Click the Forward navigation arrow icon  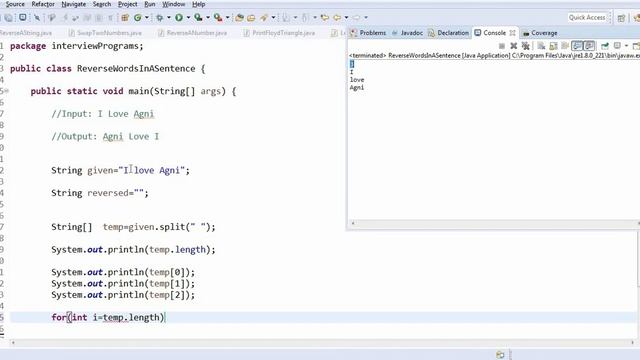coord(356,18)
